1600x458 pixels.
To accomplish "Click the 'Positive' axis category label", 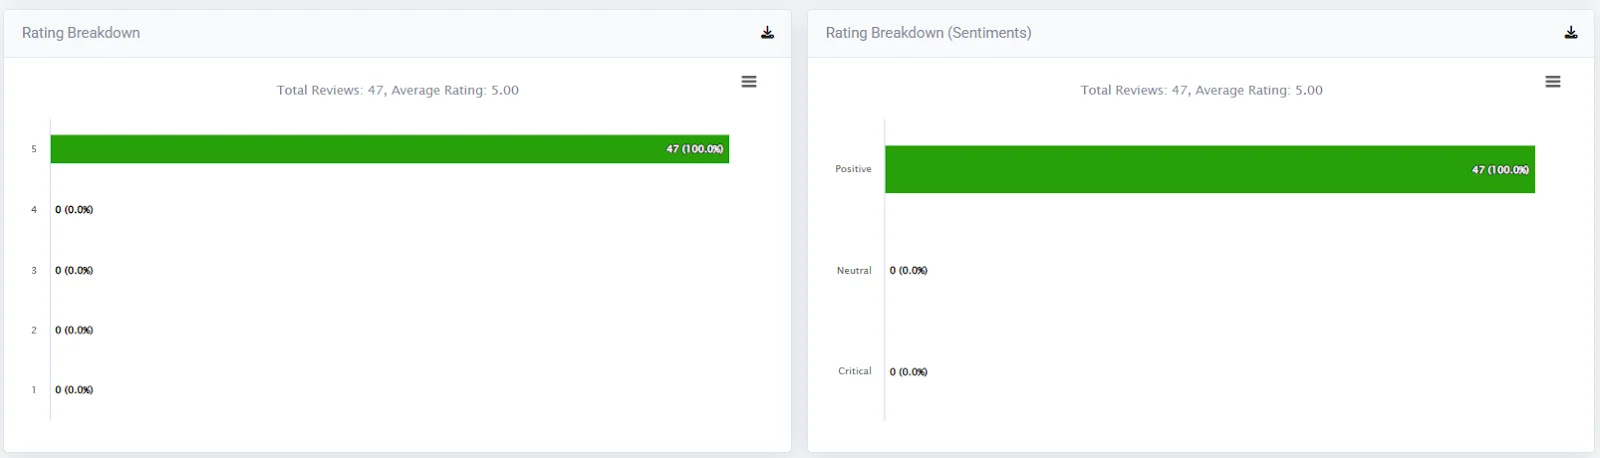I will coord(853,169).
